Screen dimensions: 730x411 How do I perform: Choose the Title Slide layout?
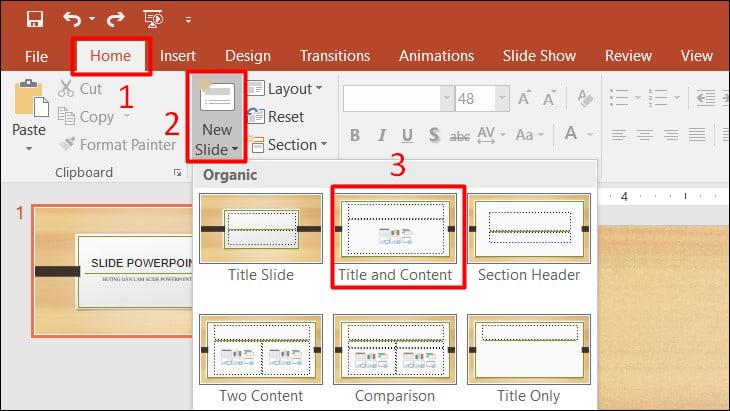[261, 238]
